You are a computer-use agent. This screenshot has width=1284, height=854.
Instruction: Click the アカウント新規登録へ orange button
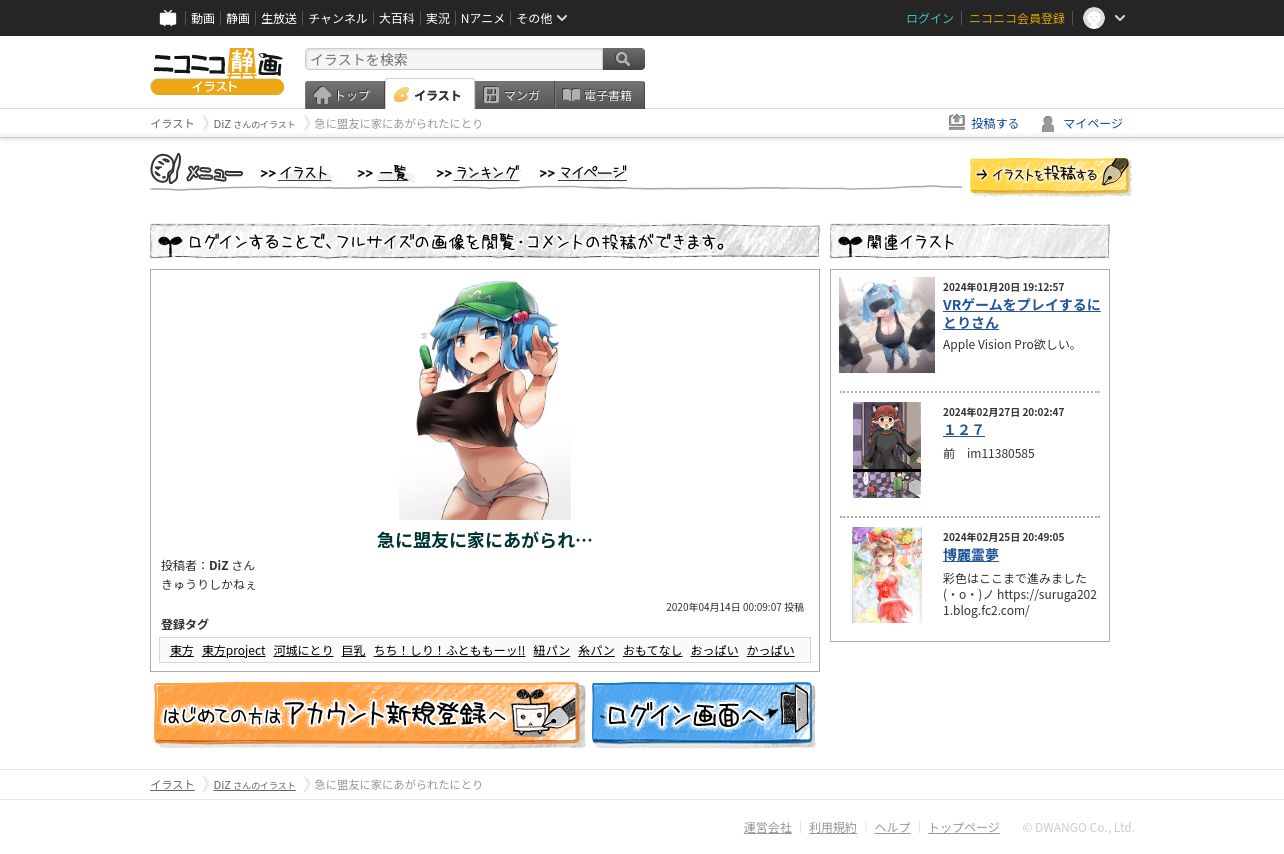pyautogui.click(x=368, y=715)
